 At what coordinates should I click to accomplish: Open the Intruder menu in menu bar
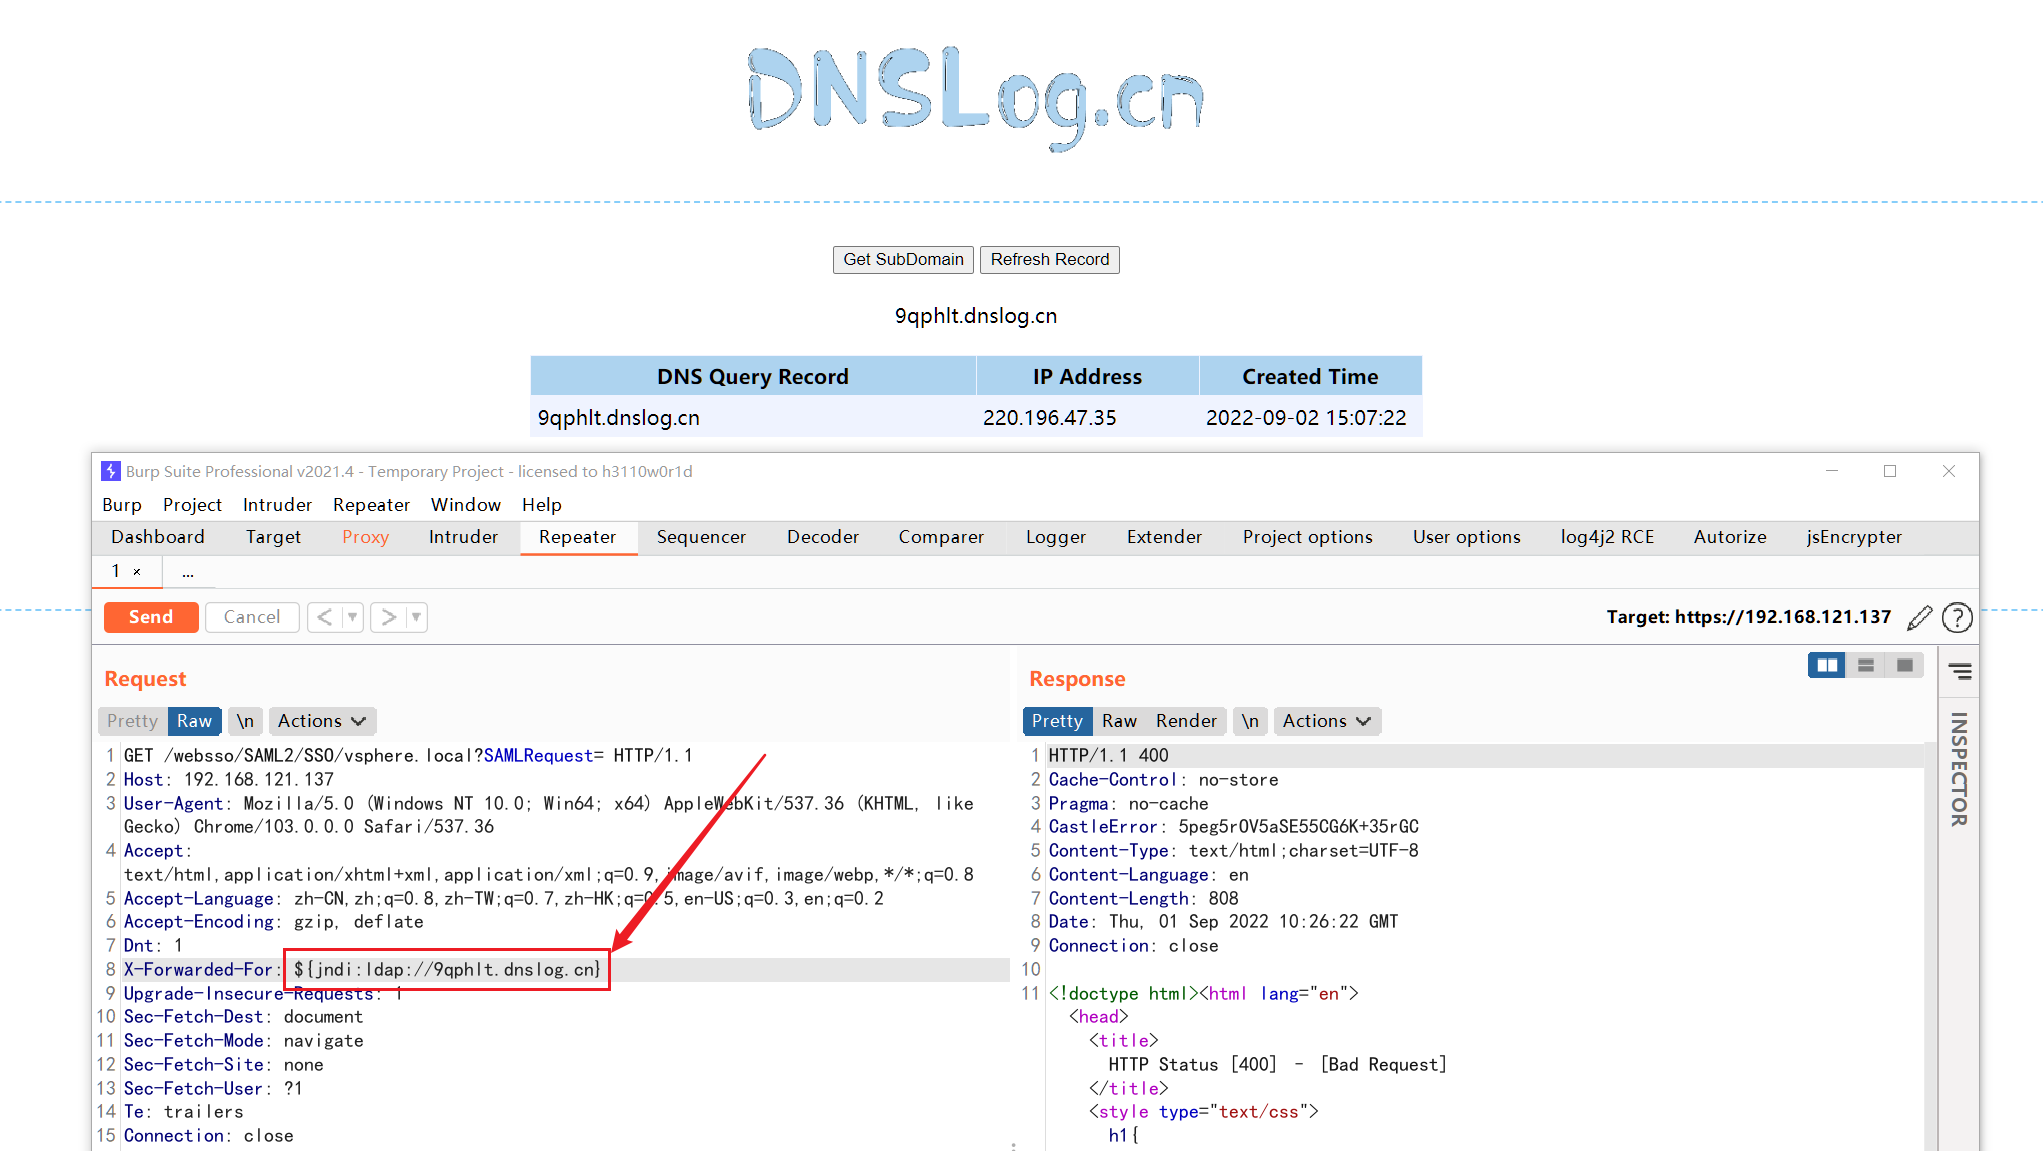point(277,505)
